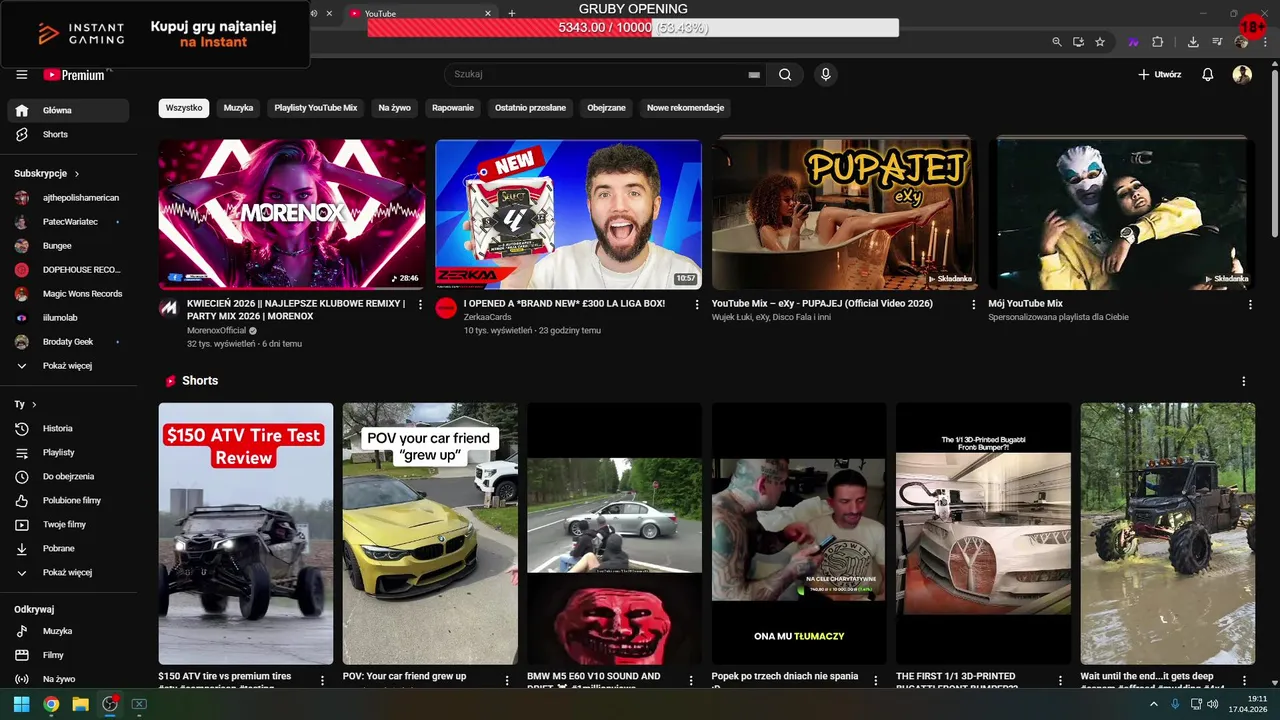The height and width of the screenshot is (720, 1280).
Task: Start voice search with microphone icon
Action: (x=826, y=74)
